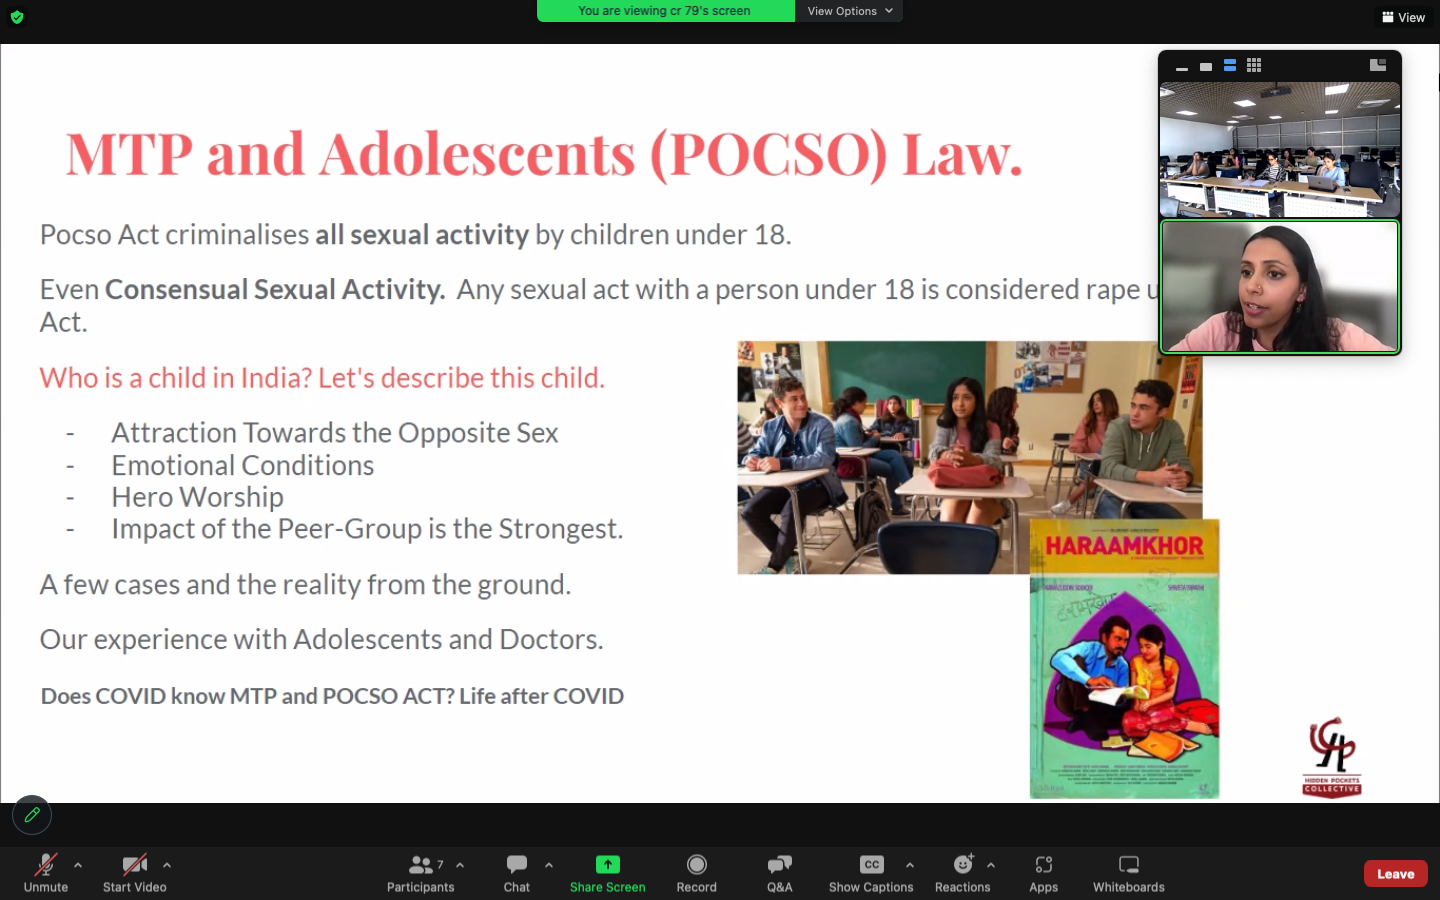Viewport: 1440px width, 900px height.
Task: Click the green Share Screen button
Action: coord(607,872)
